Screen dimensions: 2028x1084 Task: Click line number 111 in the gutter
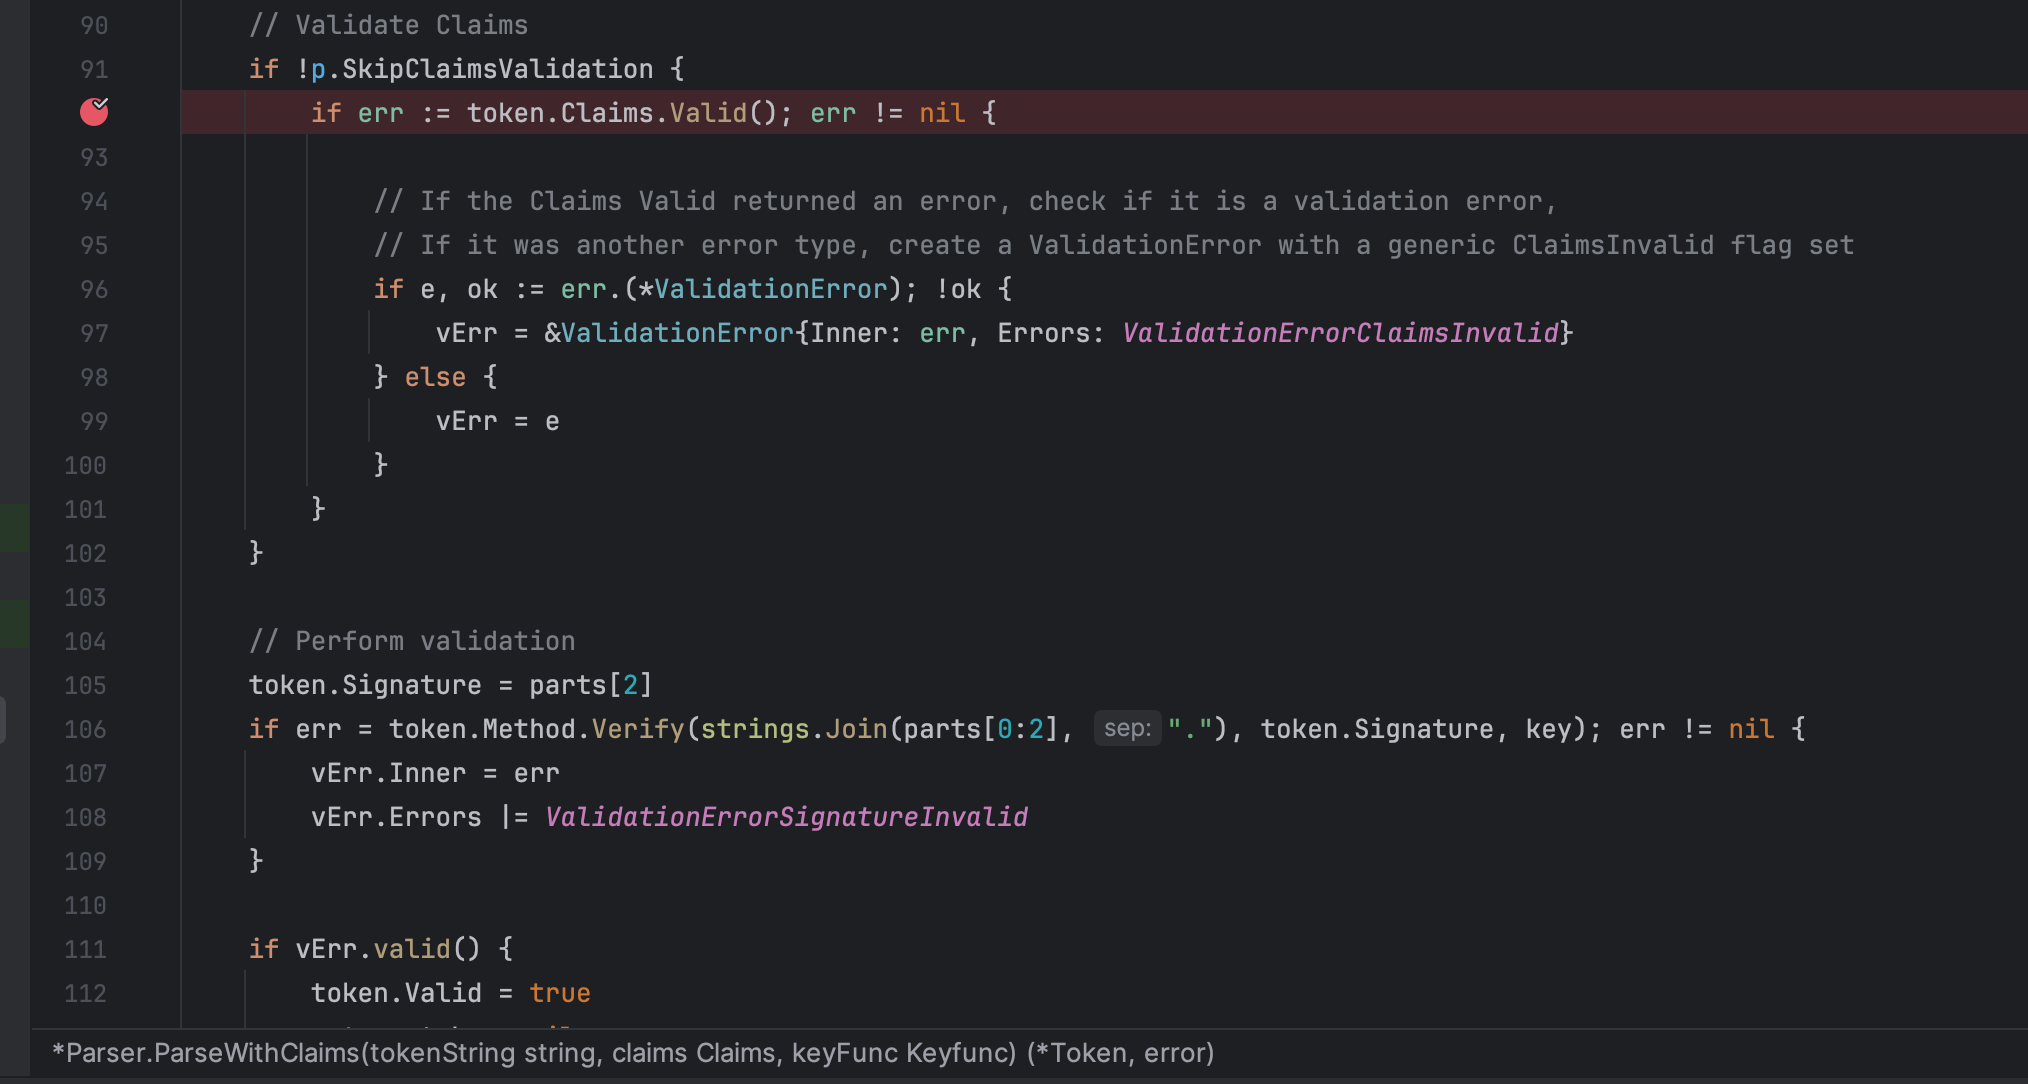click(x=85, y=949)
